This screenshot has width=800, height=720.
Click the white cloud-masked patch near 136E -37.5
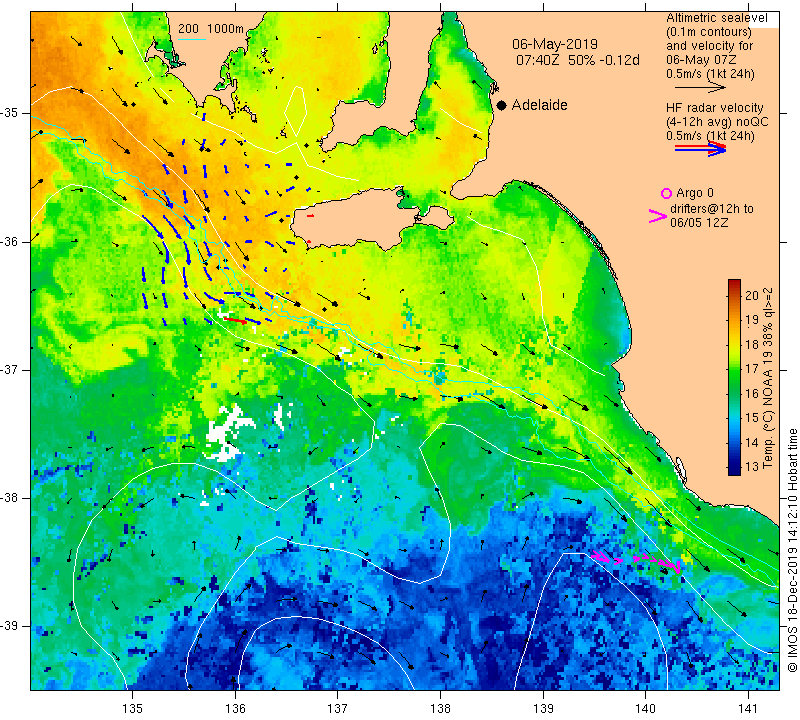229,432
